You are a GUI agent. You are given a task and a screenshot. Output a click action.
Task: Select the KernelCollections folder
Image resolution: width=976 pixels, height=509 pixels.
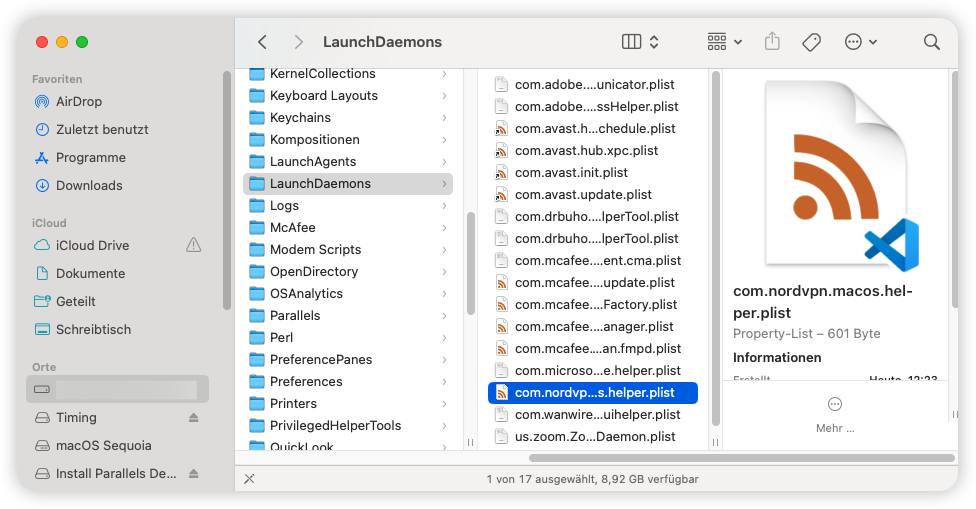[x=322, y=74]
